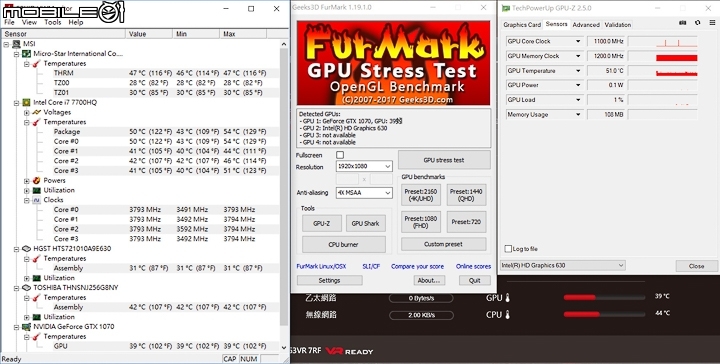Open FurMark Resolution dropdown
720x364 pixels.
(x=364, y=166)
